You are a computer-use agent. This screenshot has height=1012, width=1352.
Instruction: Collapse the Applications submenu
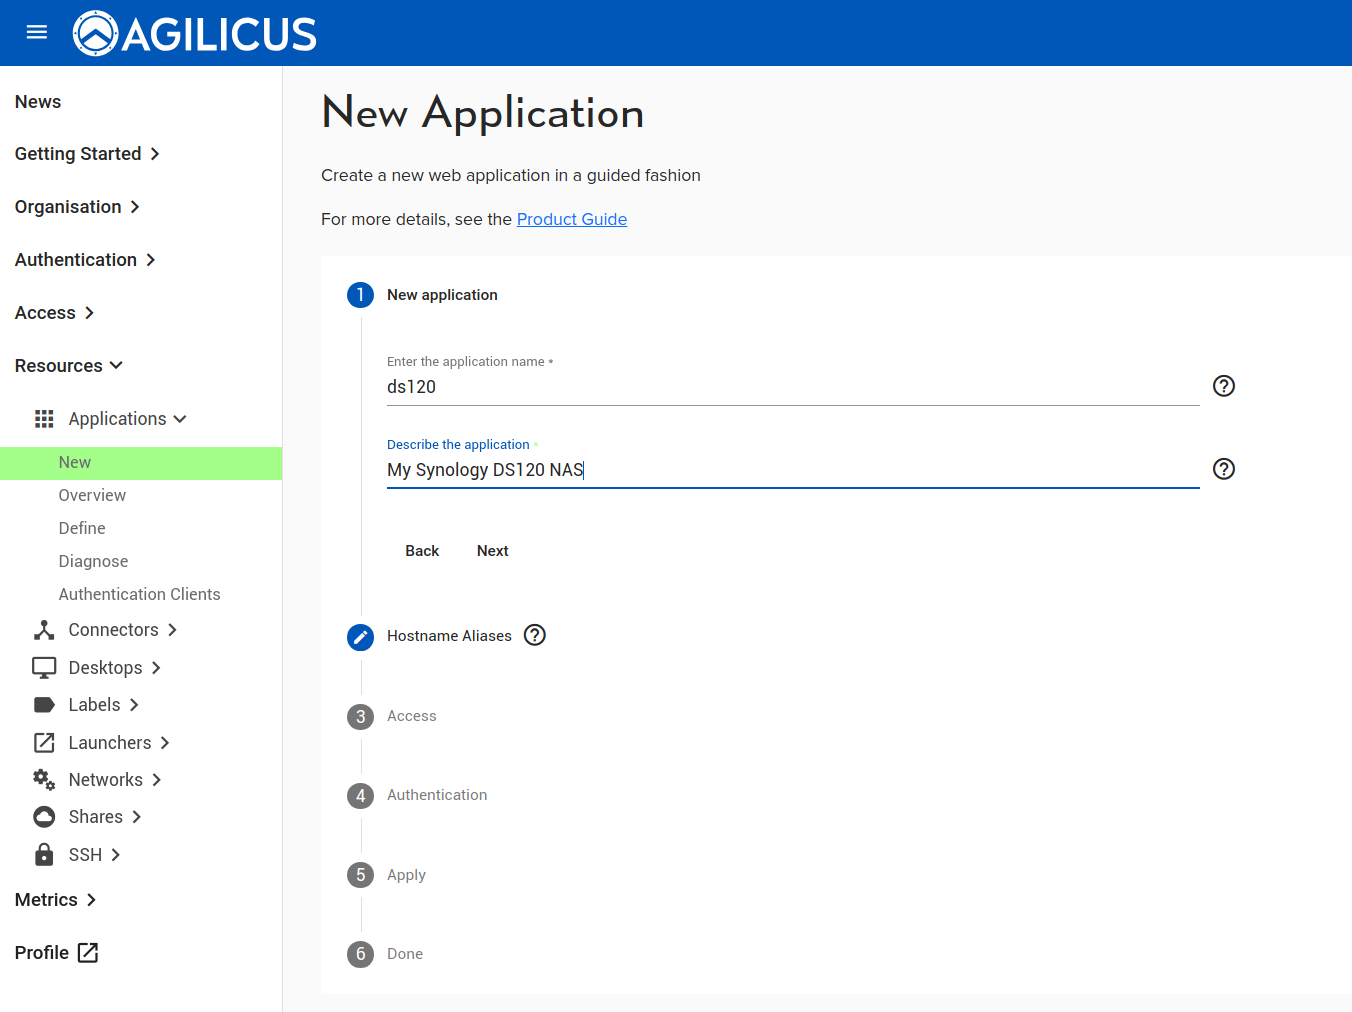point(126,419)
